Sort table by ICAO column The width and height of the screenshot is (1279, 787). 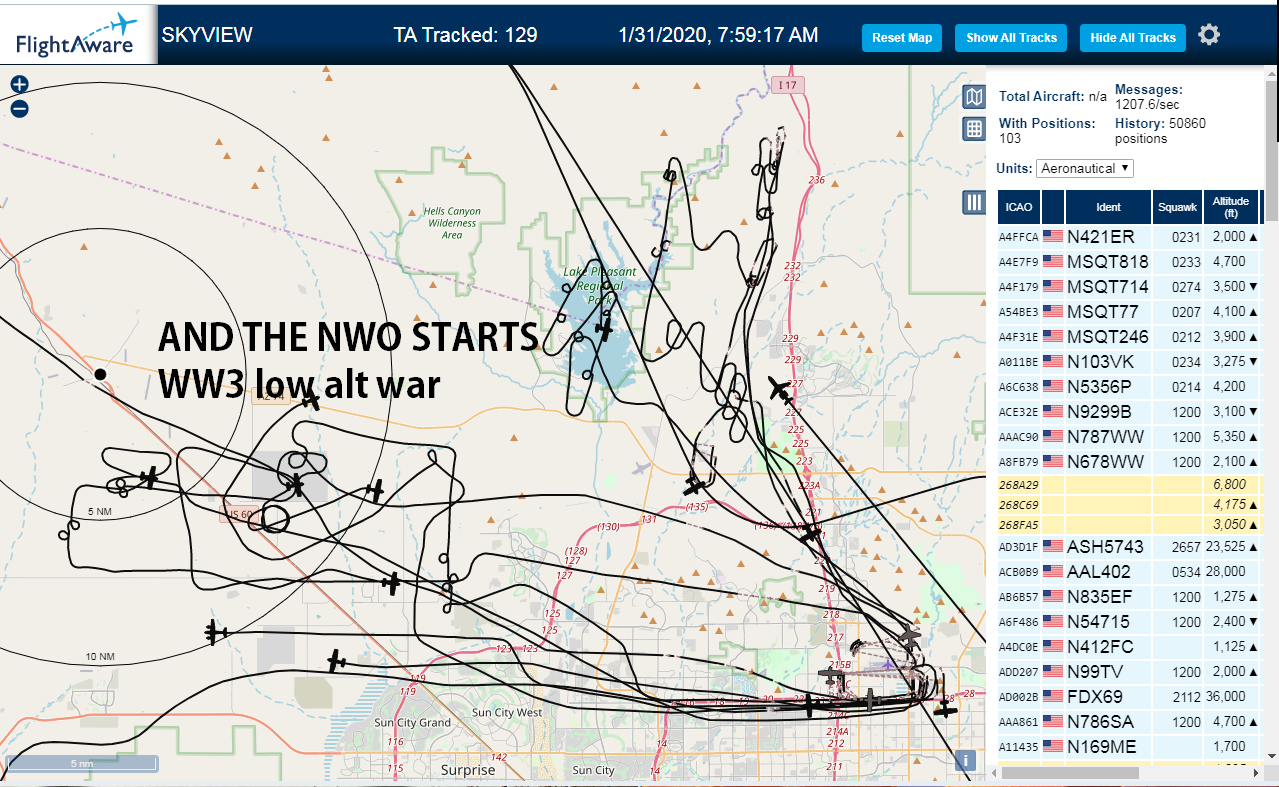1018,207
